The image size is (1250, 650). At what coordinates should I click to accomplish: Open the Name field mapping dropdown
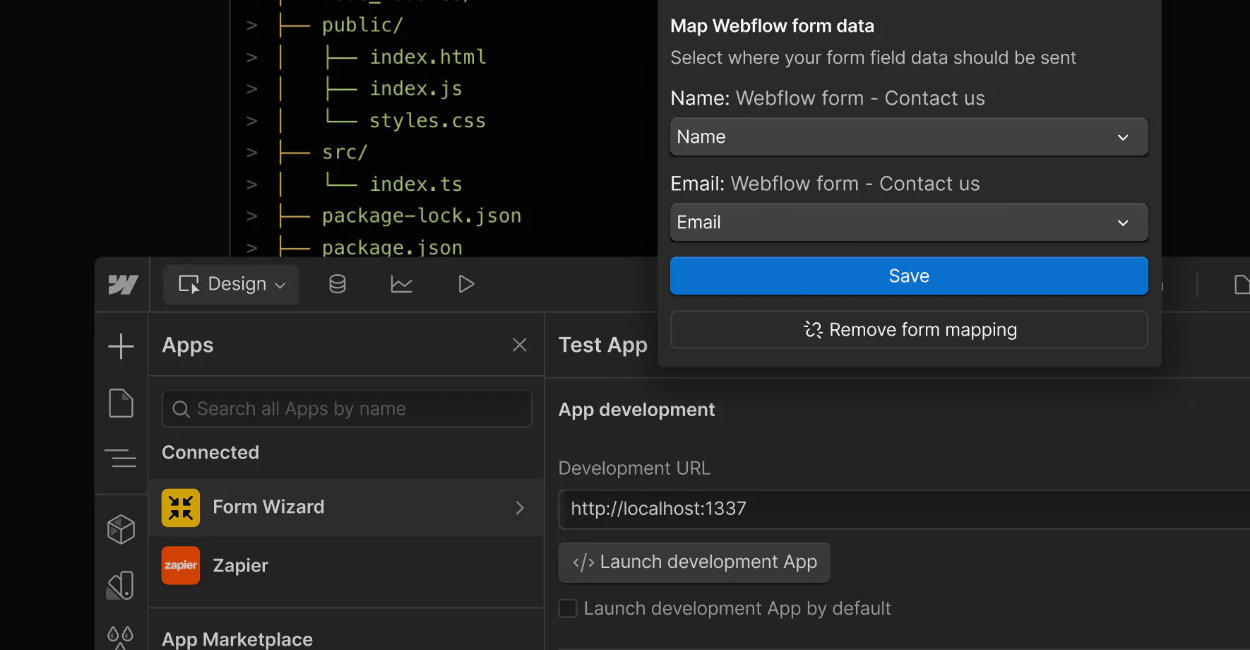tap(909, 137)
